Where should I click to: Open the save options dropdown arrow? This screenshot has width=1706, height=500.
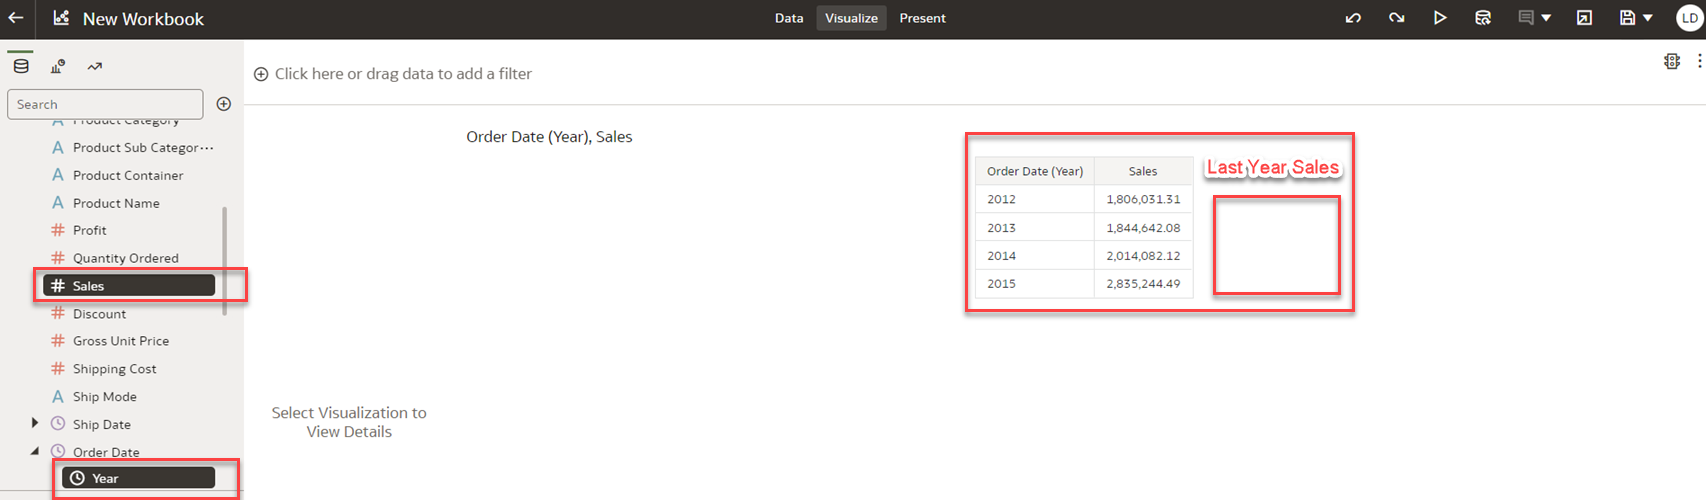tap(1648, 18)
